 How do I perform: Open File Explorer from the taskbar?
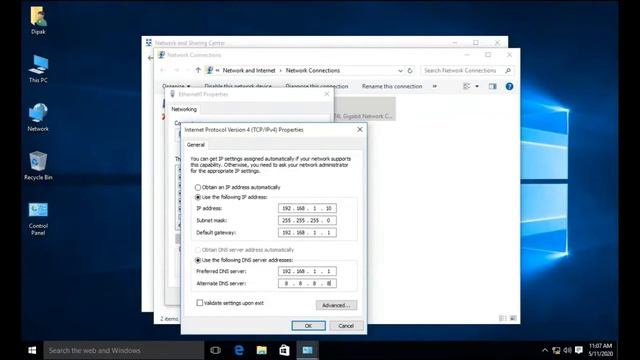click(262, 350)
